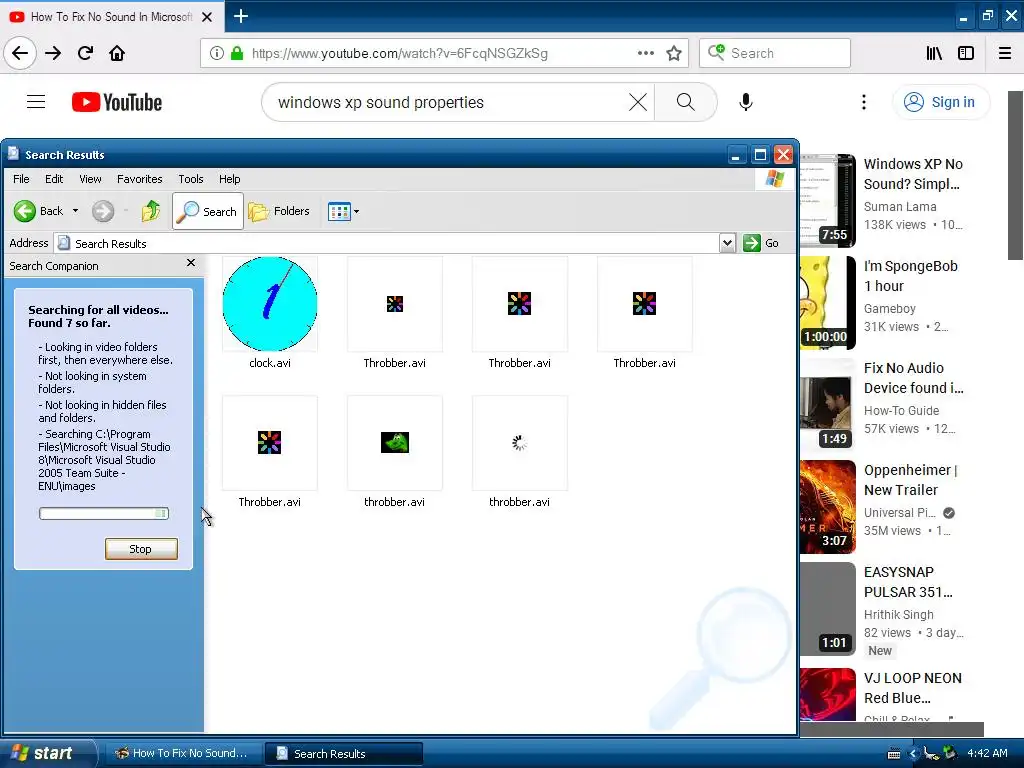Screen dimensions: 1024x768
Task: Close the Search Companion pane
Action: pyautogui.click(x=191, y=263)
